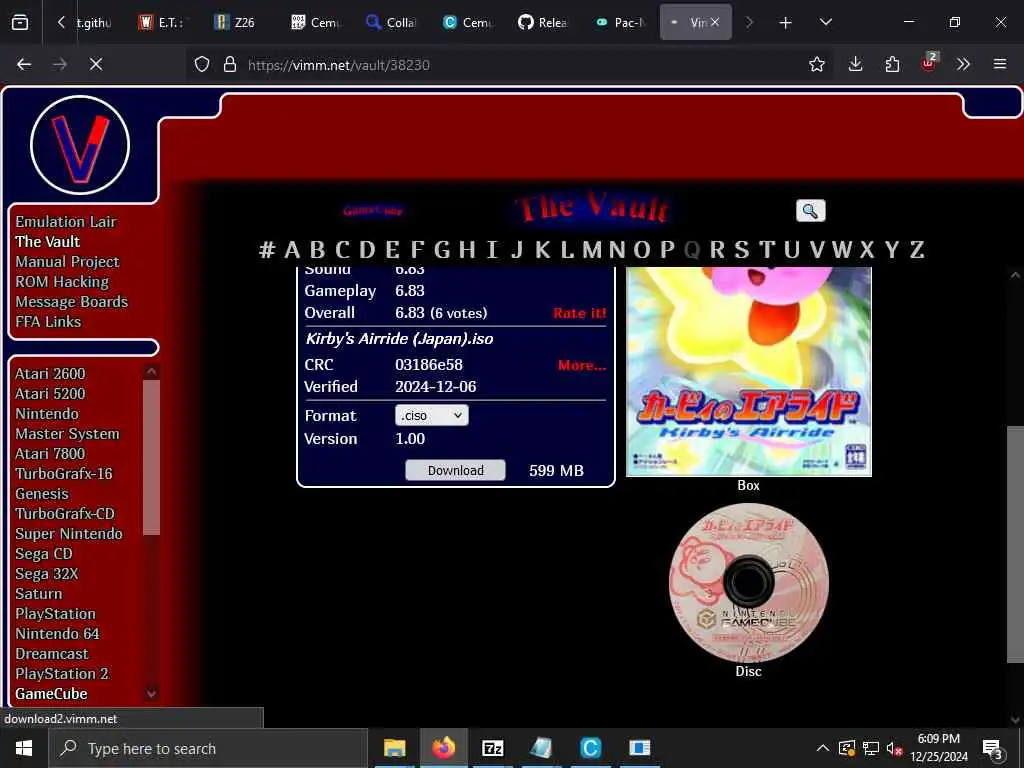1024x768 pixels.
Task: Open the Emulation Lair link
Action: 66,221
